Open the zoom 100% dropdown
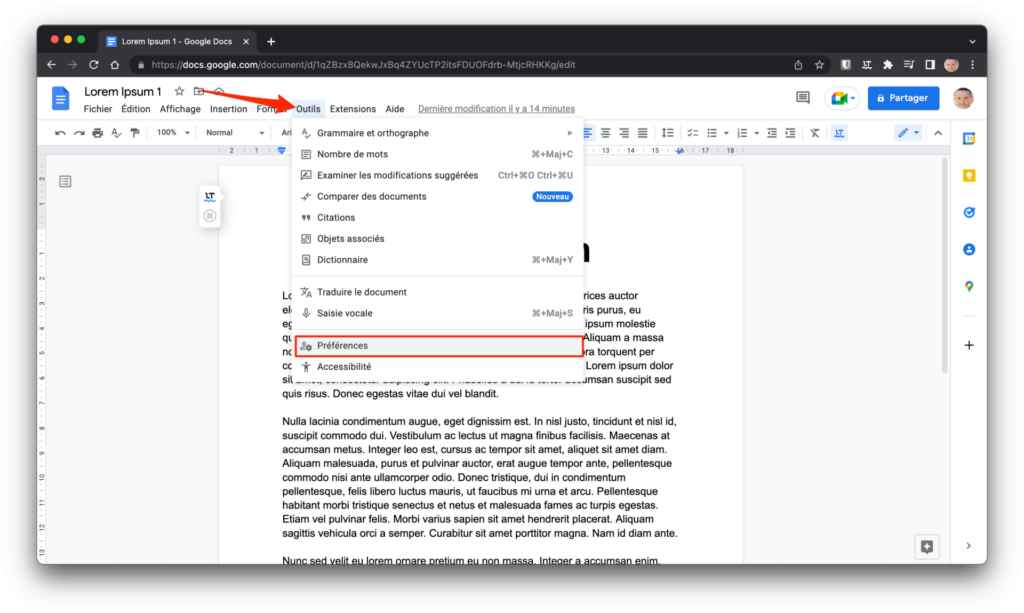The height and width of the screenshot is (613, 1024). 173,133
